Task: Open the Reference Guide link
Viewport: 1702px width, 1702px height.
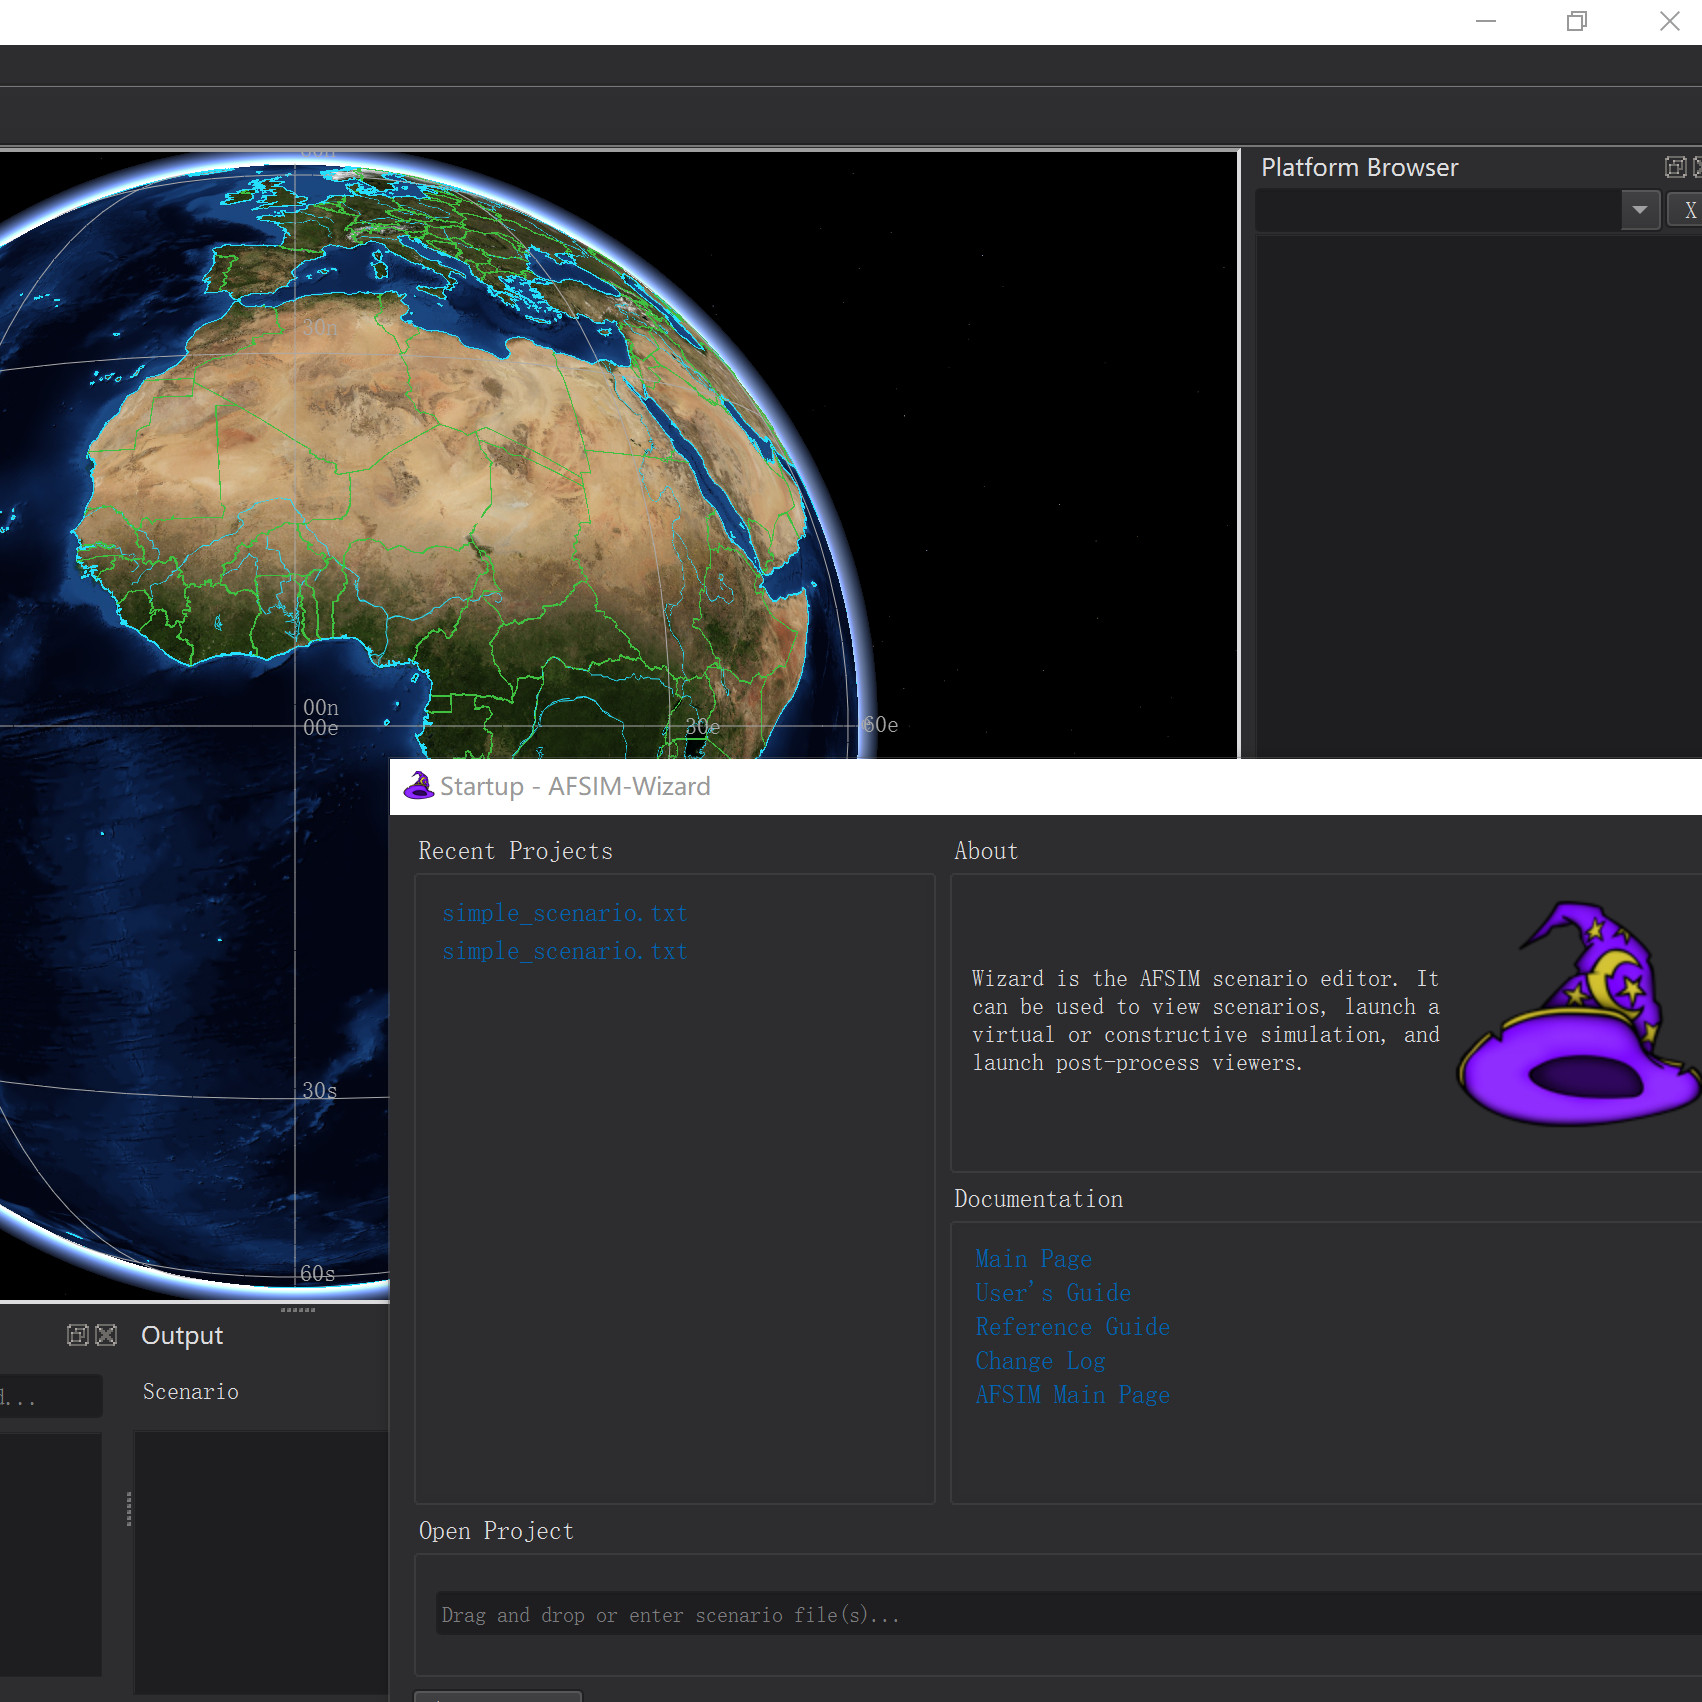Action: click(1072, 1327)
